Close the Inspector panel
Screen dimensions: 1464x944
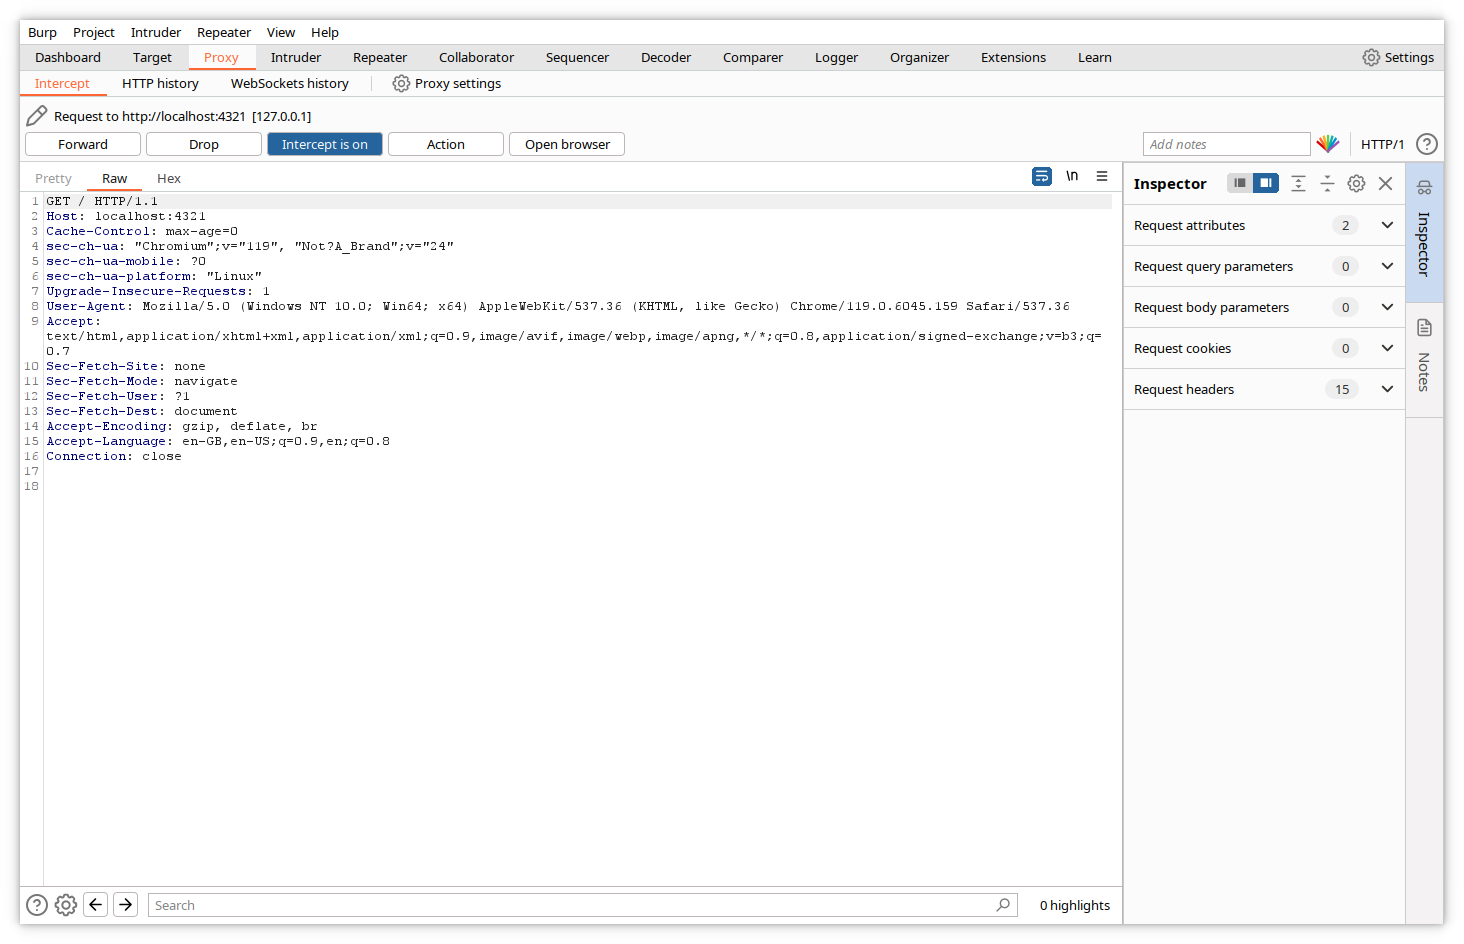pos(1385,184)
